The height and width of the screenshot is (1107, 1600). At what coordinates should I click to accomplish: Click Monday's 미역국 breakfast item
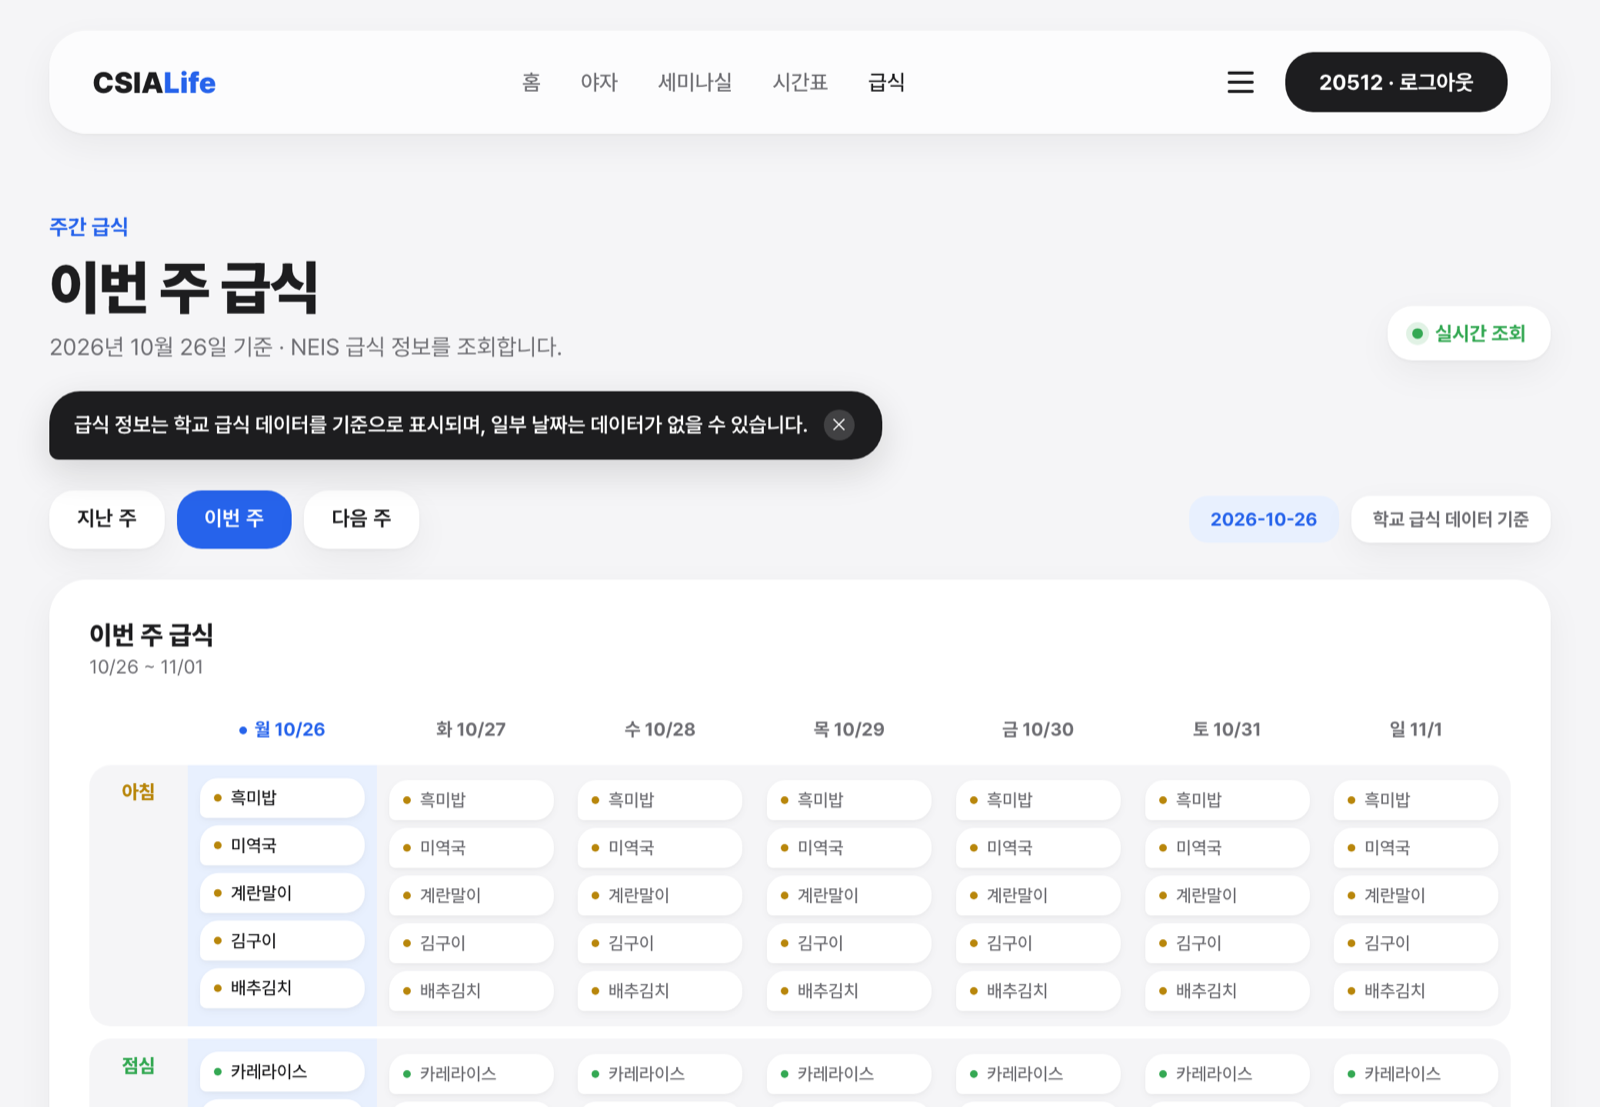[x=282, y=846]
